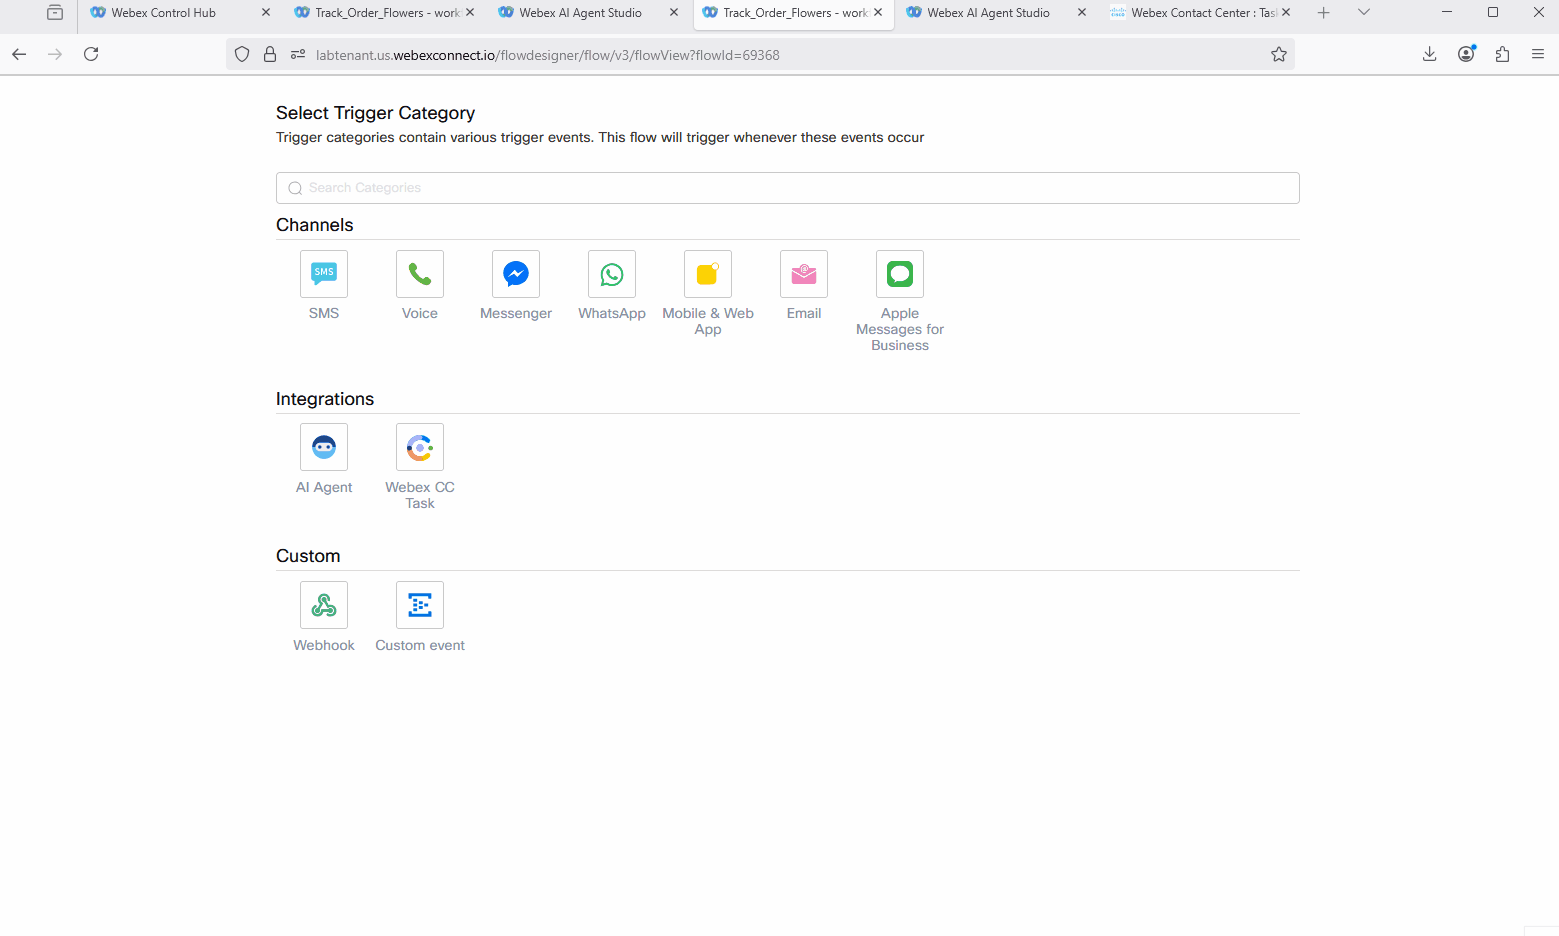Pick the Webex CC Task integration
1559x936 pixels.
click(x=420, y=448)
